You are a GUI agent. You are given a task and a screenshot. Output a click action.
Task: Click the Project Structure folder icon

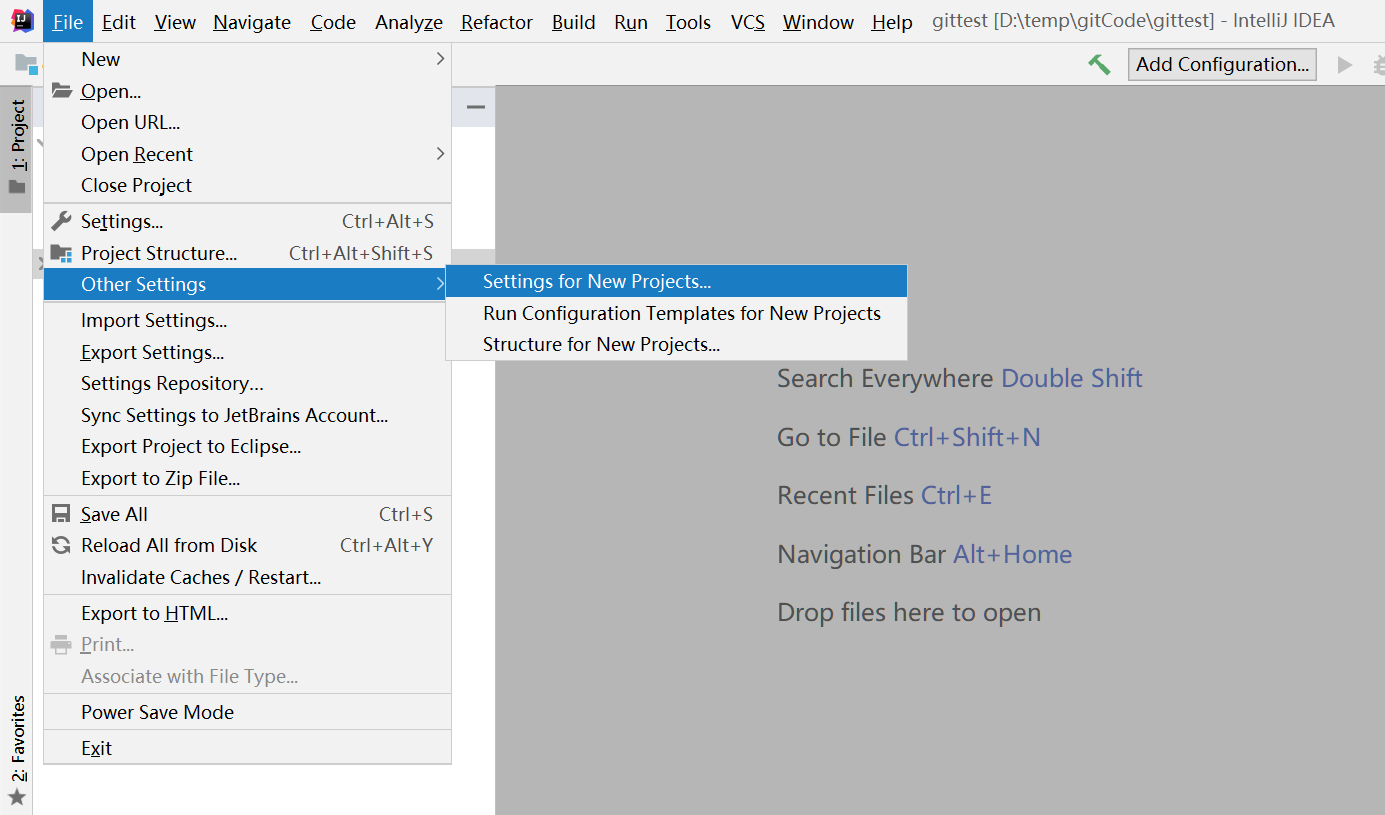62,253
